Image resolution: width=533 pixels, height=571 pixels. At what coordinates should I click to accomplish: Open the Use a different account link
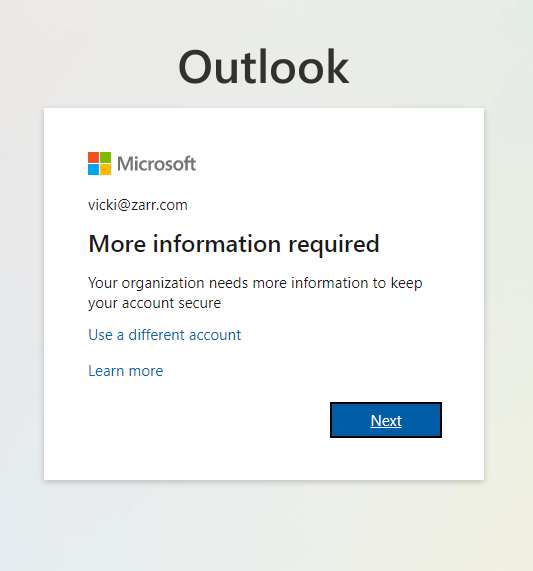pos(165,335)
